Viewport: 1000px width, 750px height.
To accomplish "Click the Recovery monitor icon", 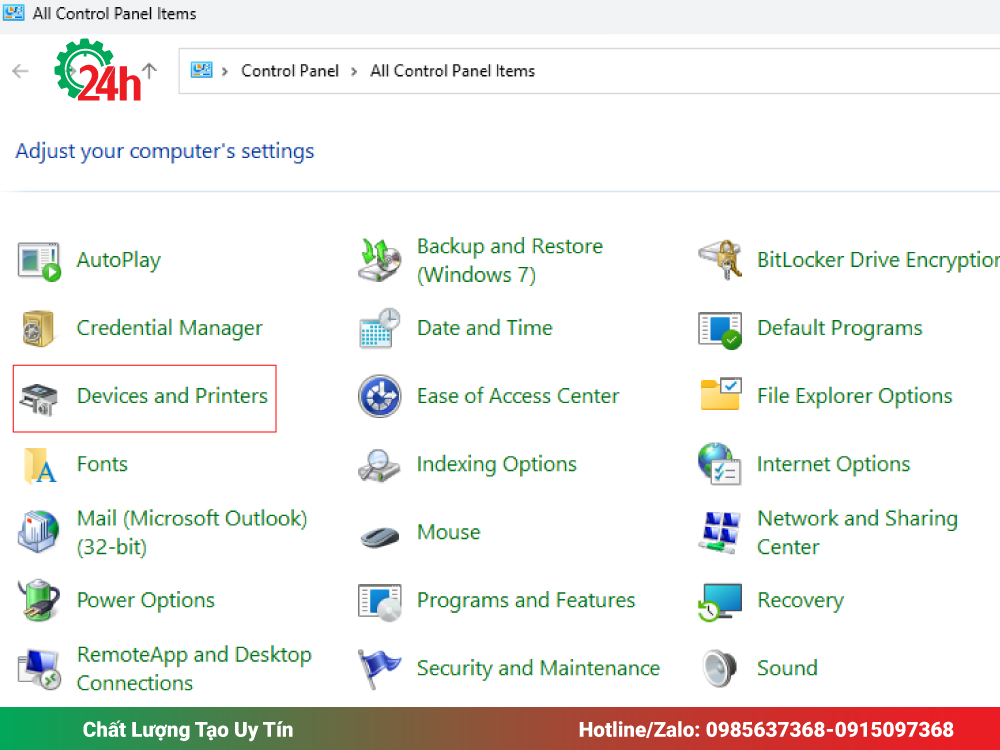I will point(720,601).
